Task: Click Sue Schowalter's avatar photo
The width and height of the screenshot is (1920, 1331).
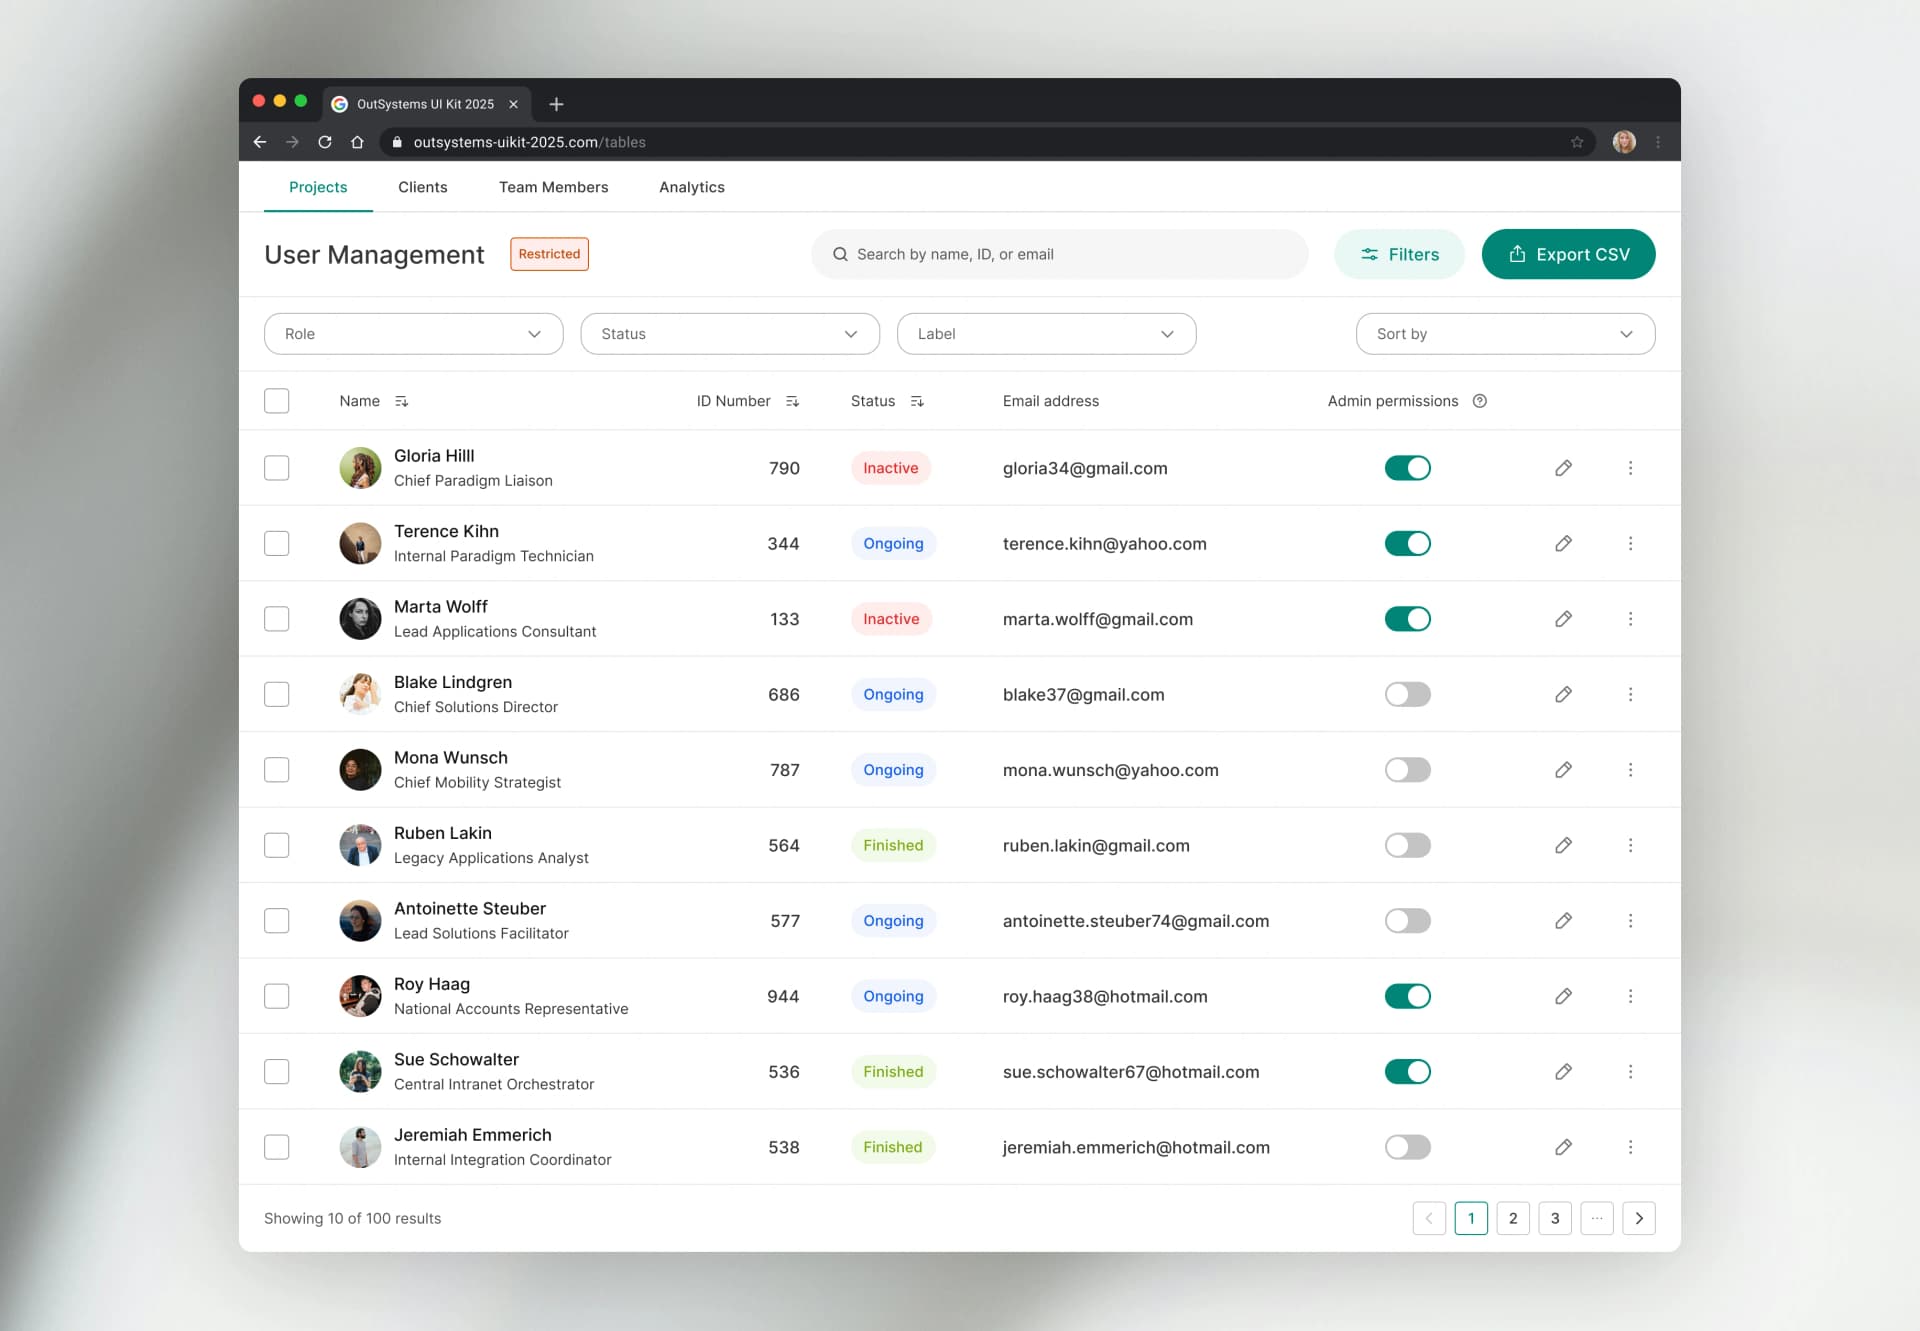Action: coord(360,1072)
